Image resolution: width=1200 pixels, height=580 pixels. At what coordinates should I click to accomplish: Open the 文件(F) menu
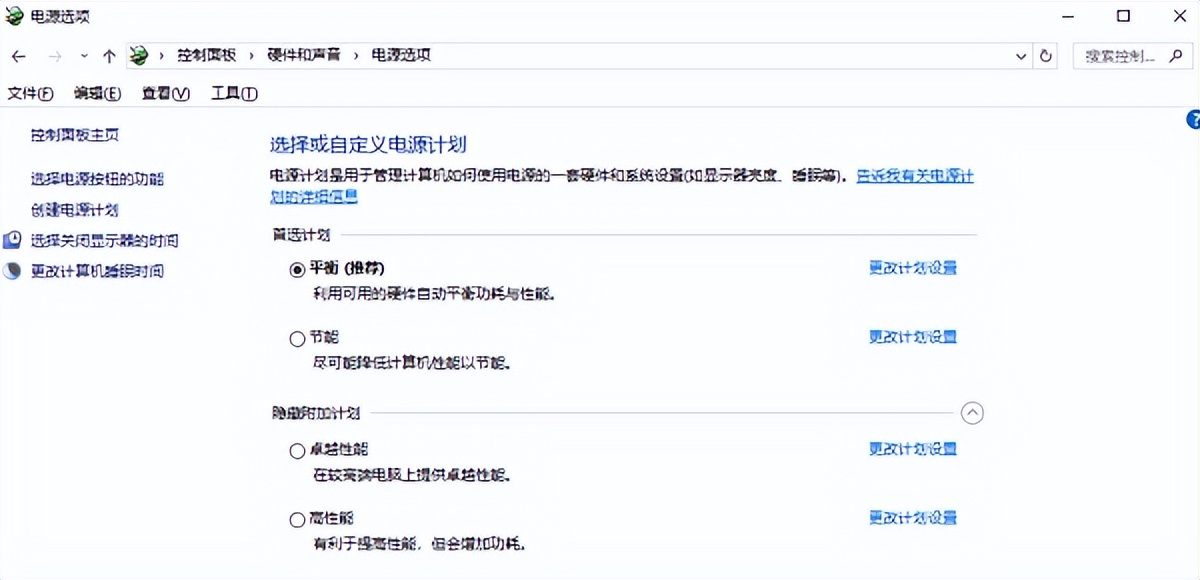click(30, 93)
